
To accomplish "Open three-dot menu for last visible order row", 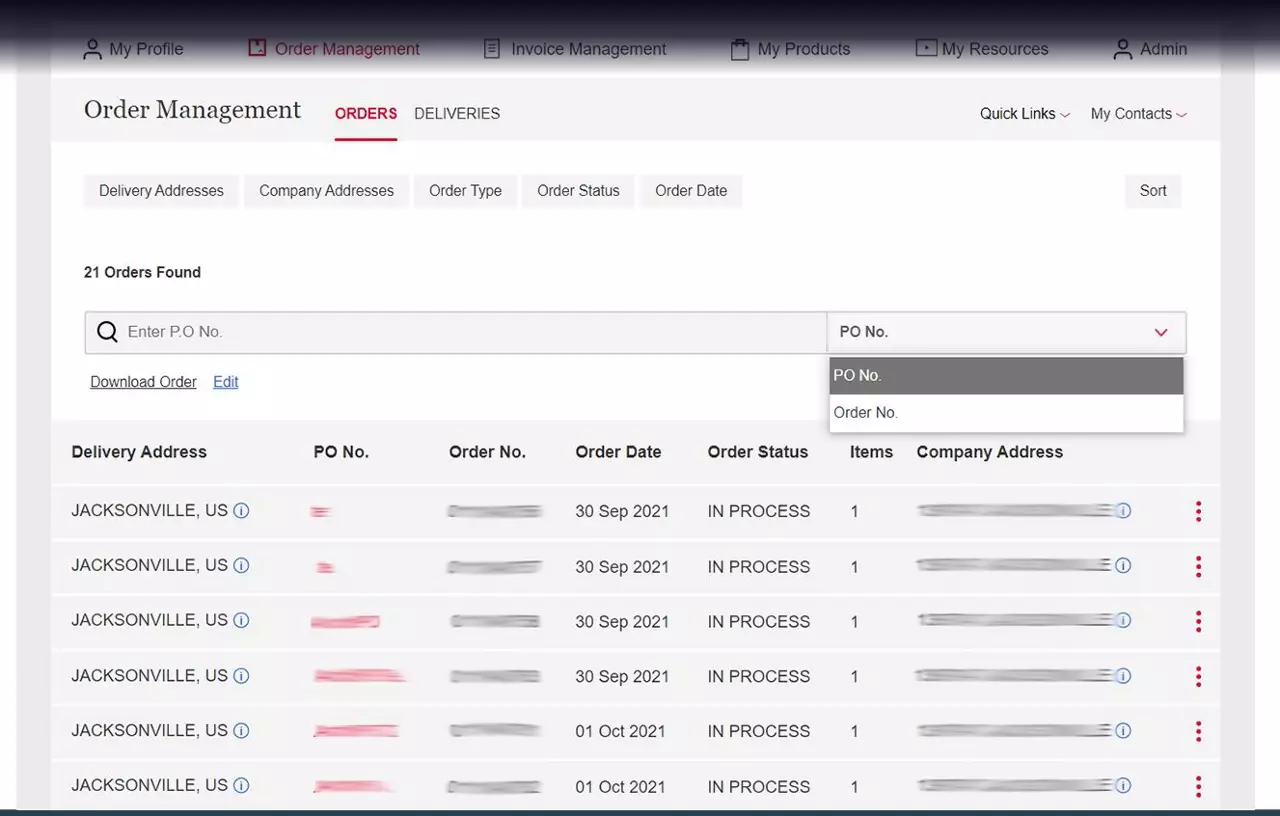I will [1197, 787].
